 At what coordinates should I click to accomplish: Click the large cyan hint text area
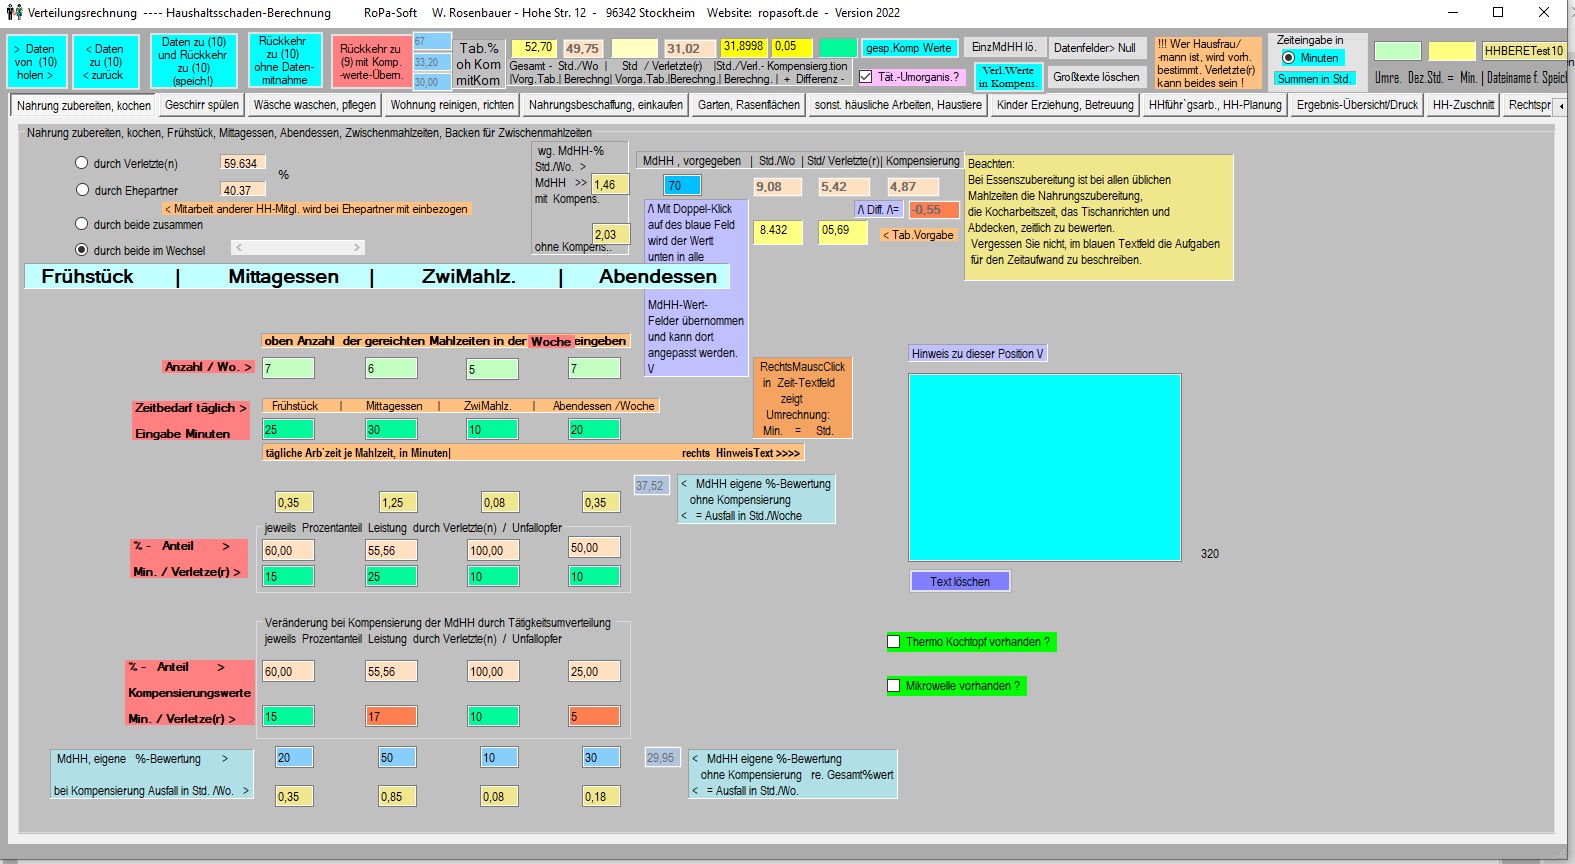(x=1044, y=467)
